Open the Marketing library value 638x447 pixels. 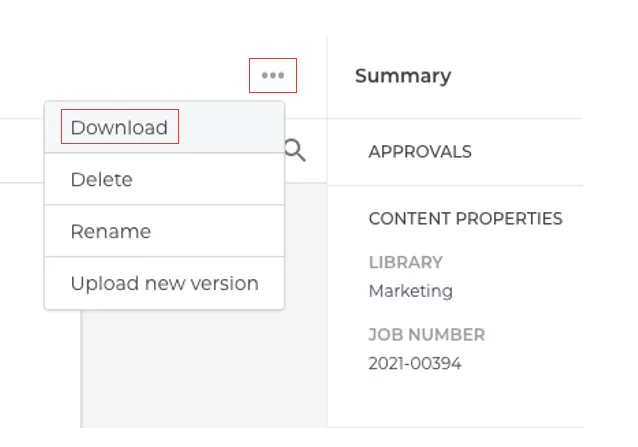point(411,291)
